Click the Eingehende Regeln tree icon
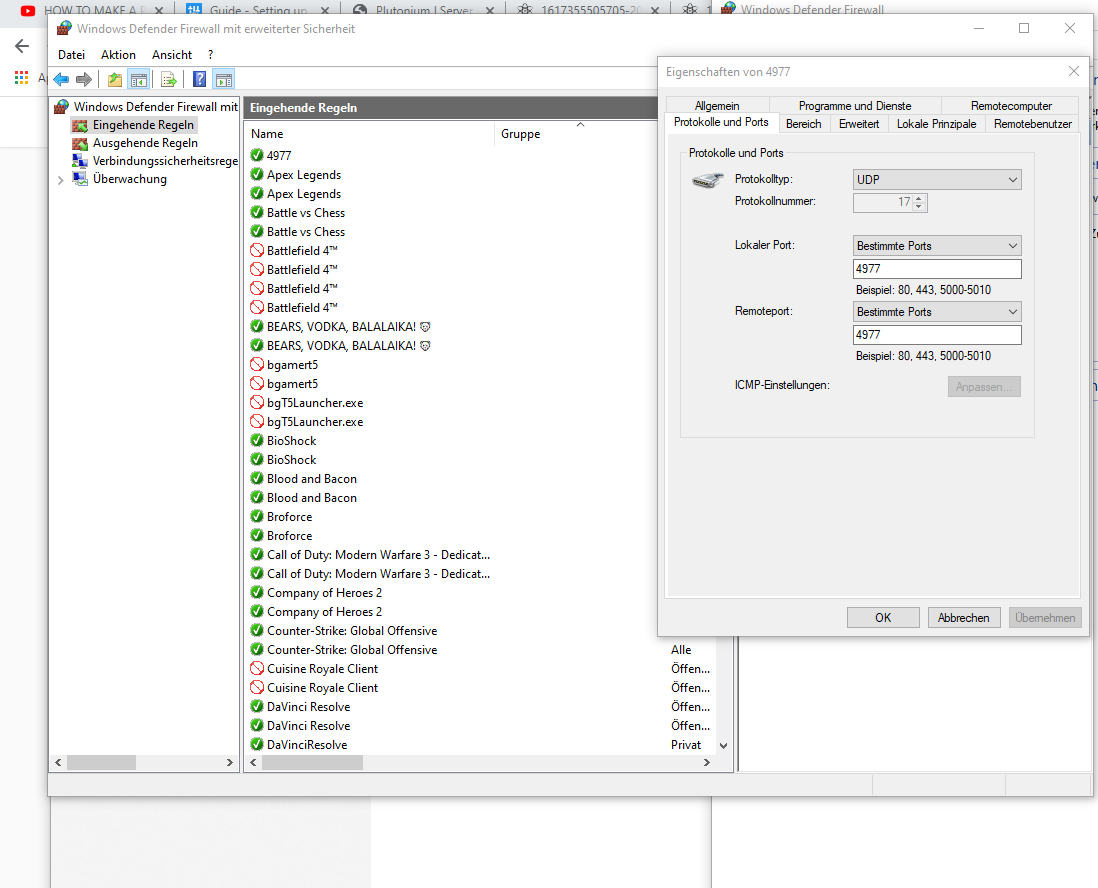This screenshot has width=1098, height=888. [81, 125]
